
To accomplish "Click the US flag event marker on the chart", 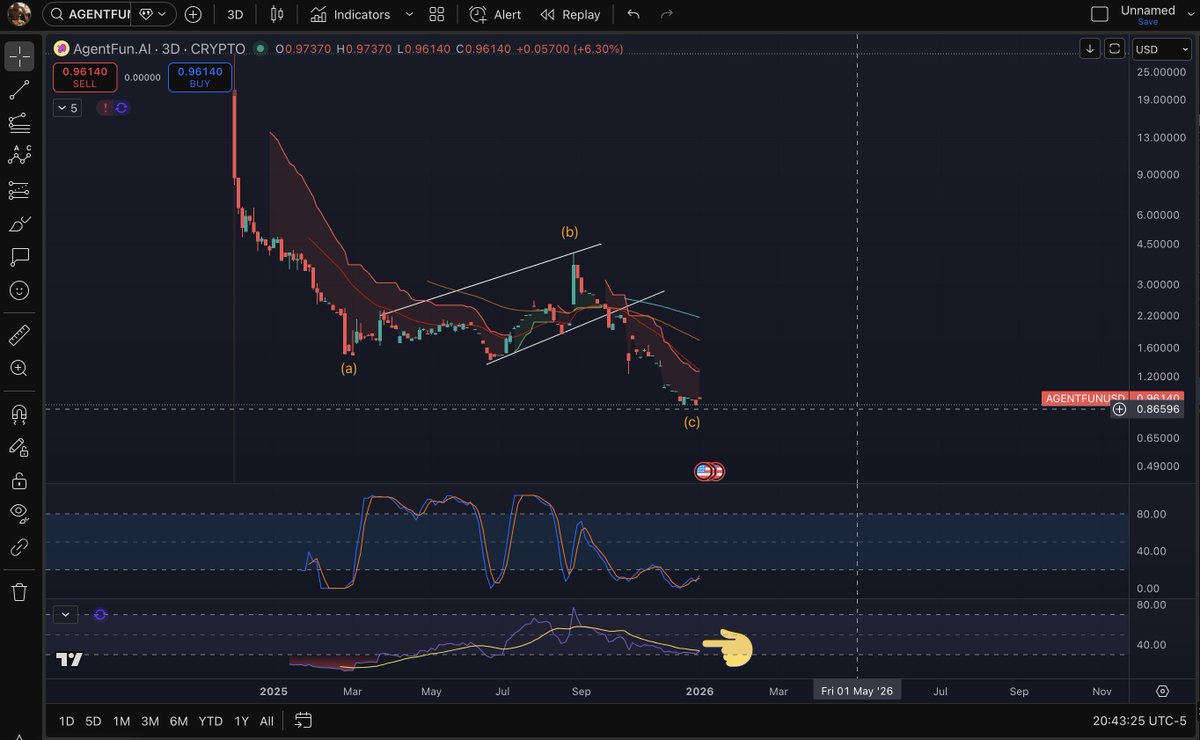I will point(704,470).
